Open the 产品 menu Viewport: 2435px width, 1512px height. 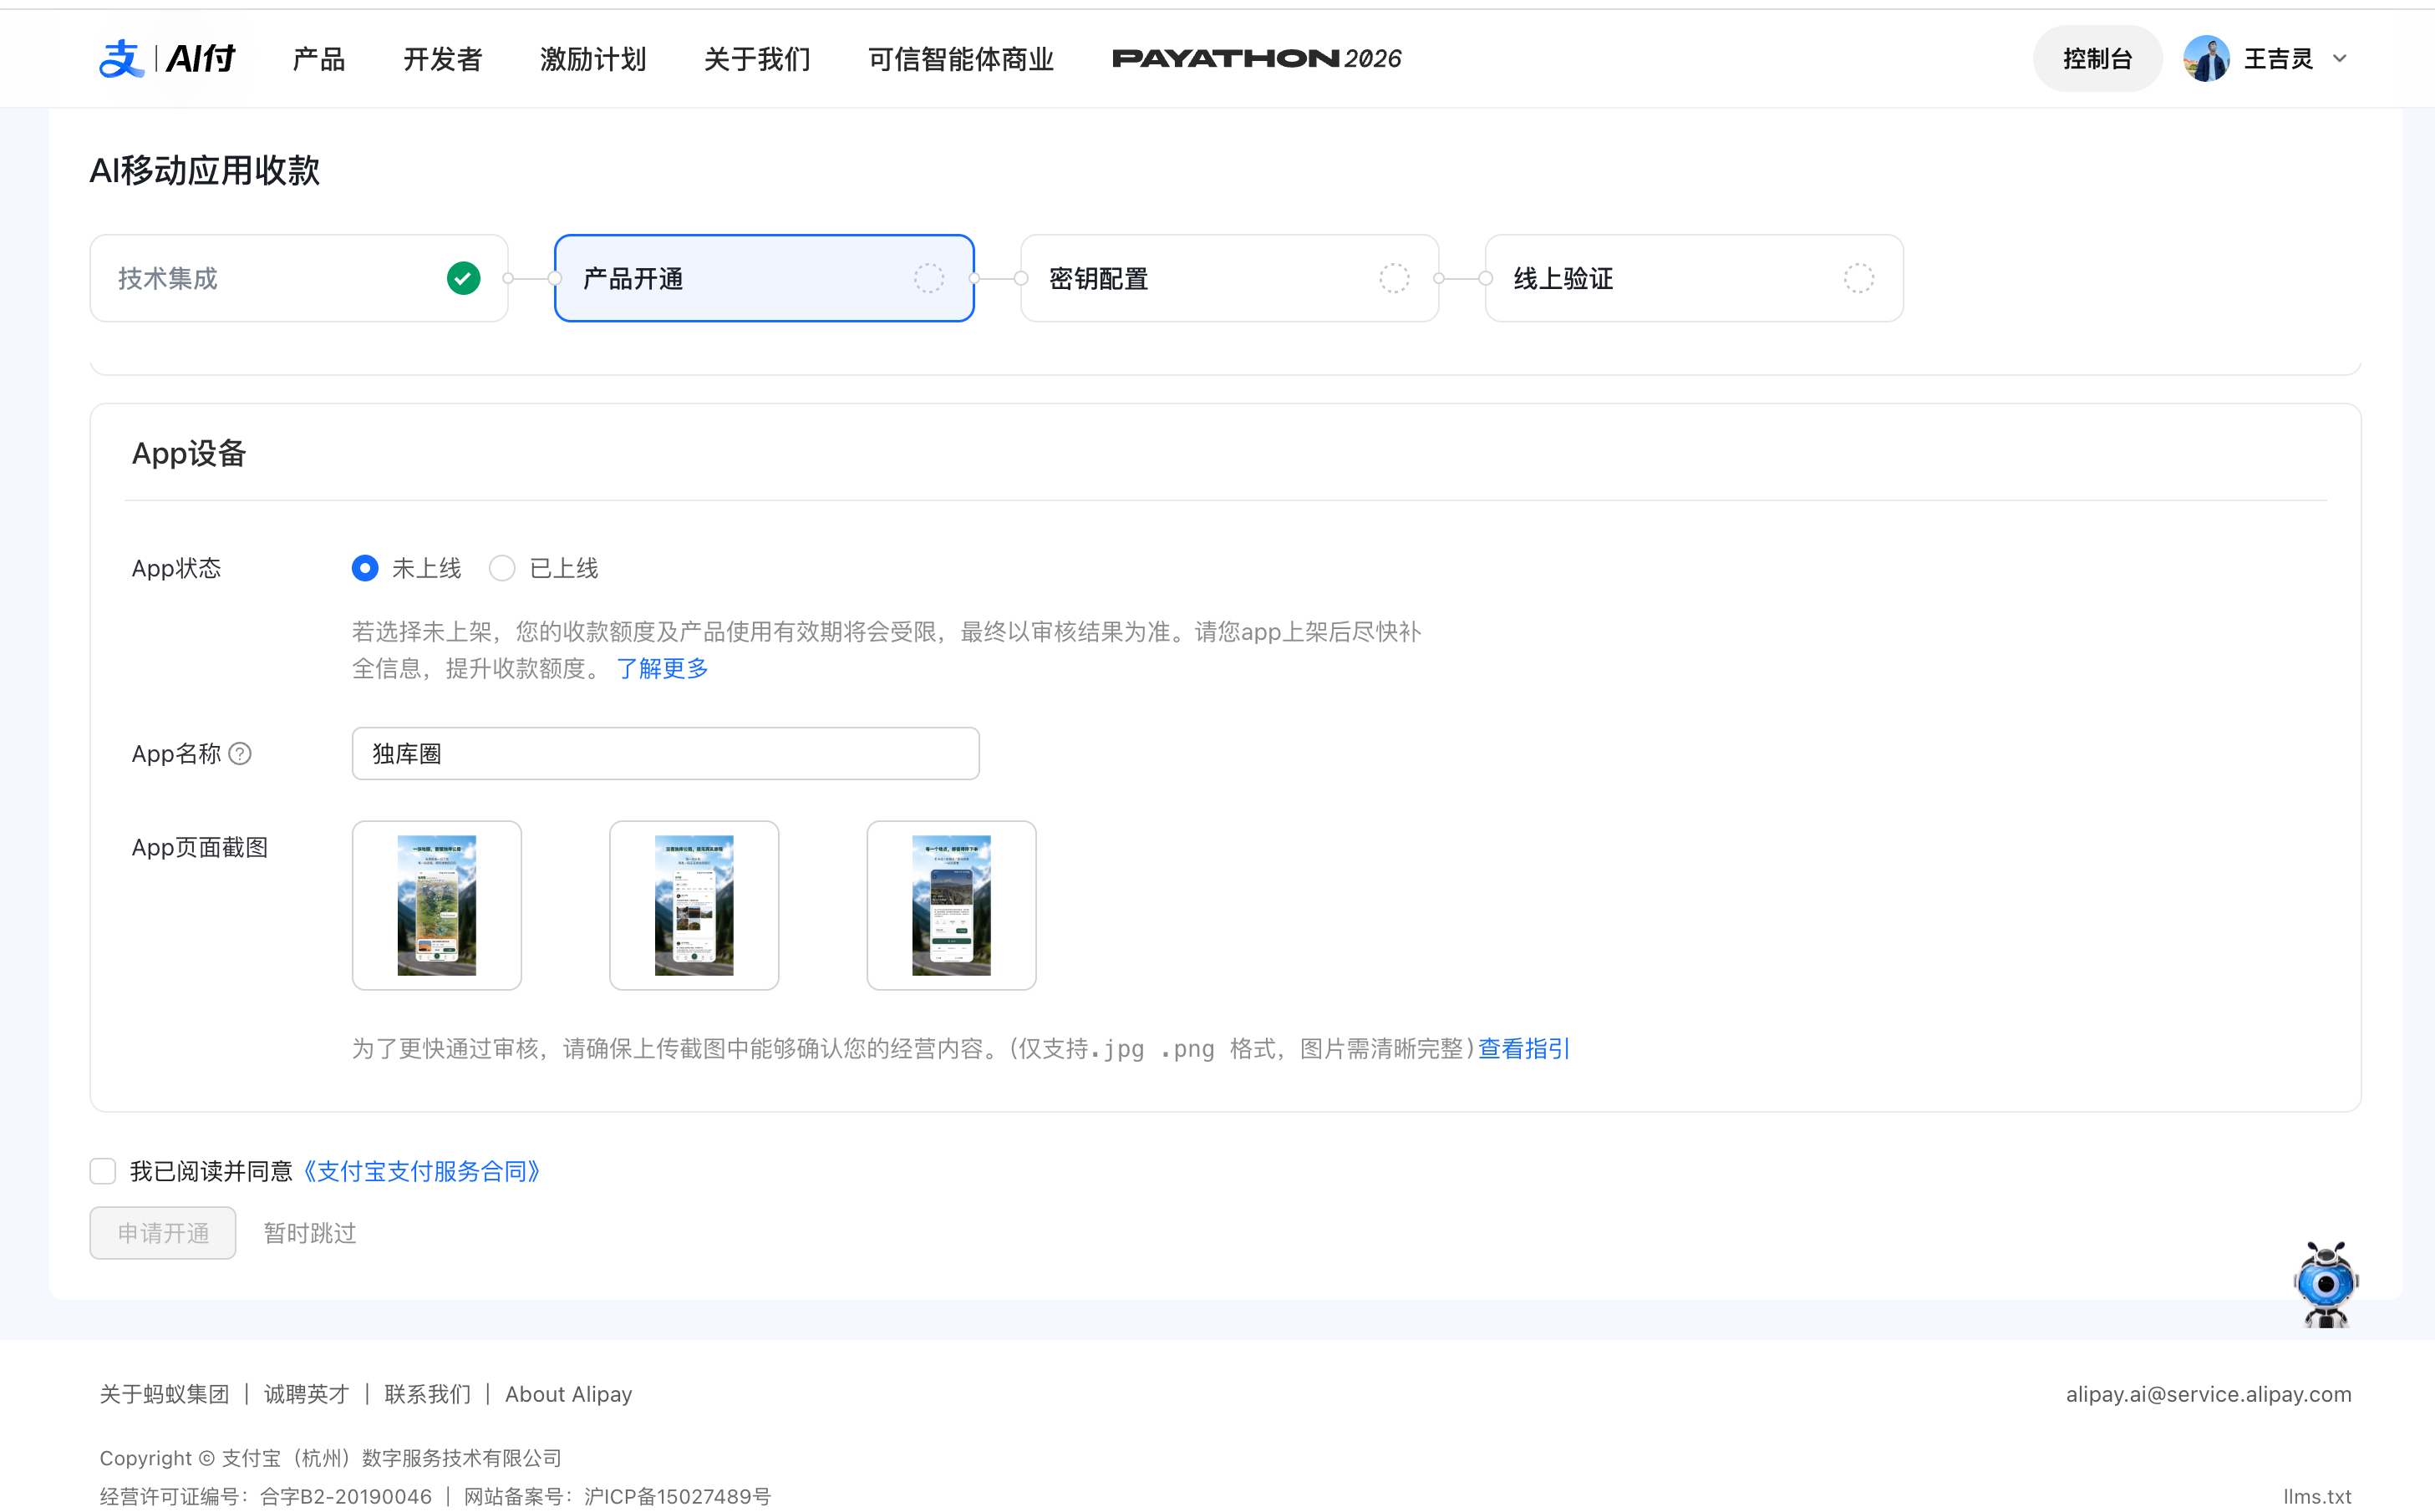(x=319, y=59)
